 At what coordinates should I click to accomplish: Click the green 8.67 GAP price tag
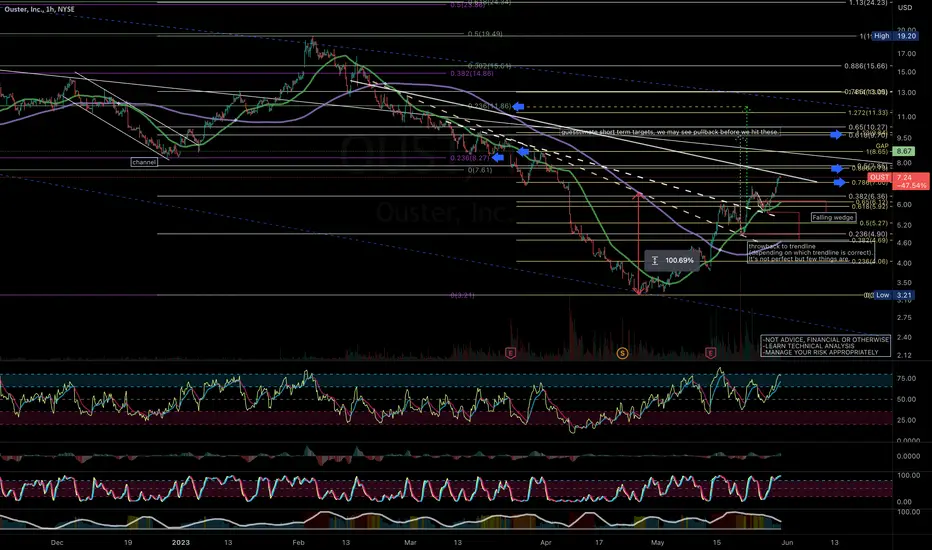(904, 152)
